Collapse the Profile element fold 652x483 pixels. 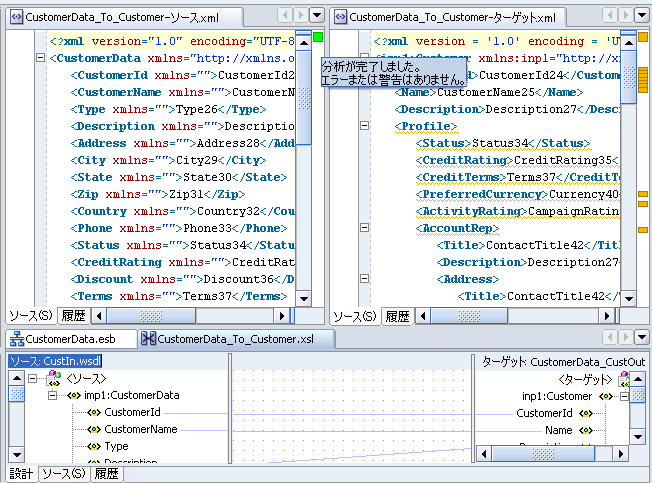click(364, 126)
